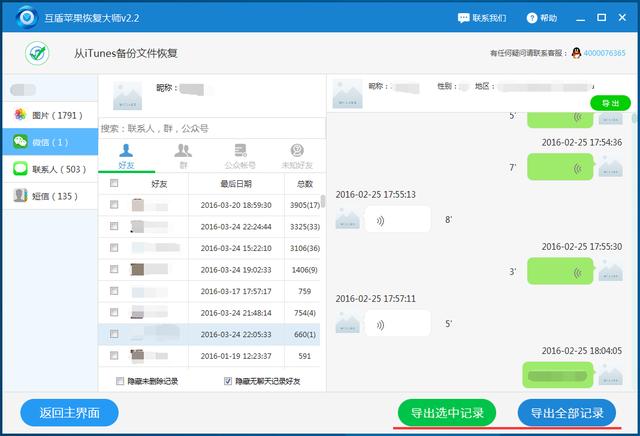The width and height of the screenshot is (640, 436).
Task: Open the 帮助 help icon
Action: click(531, 18)
